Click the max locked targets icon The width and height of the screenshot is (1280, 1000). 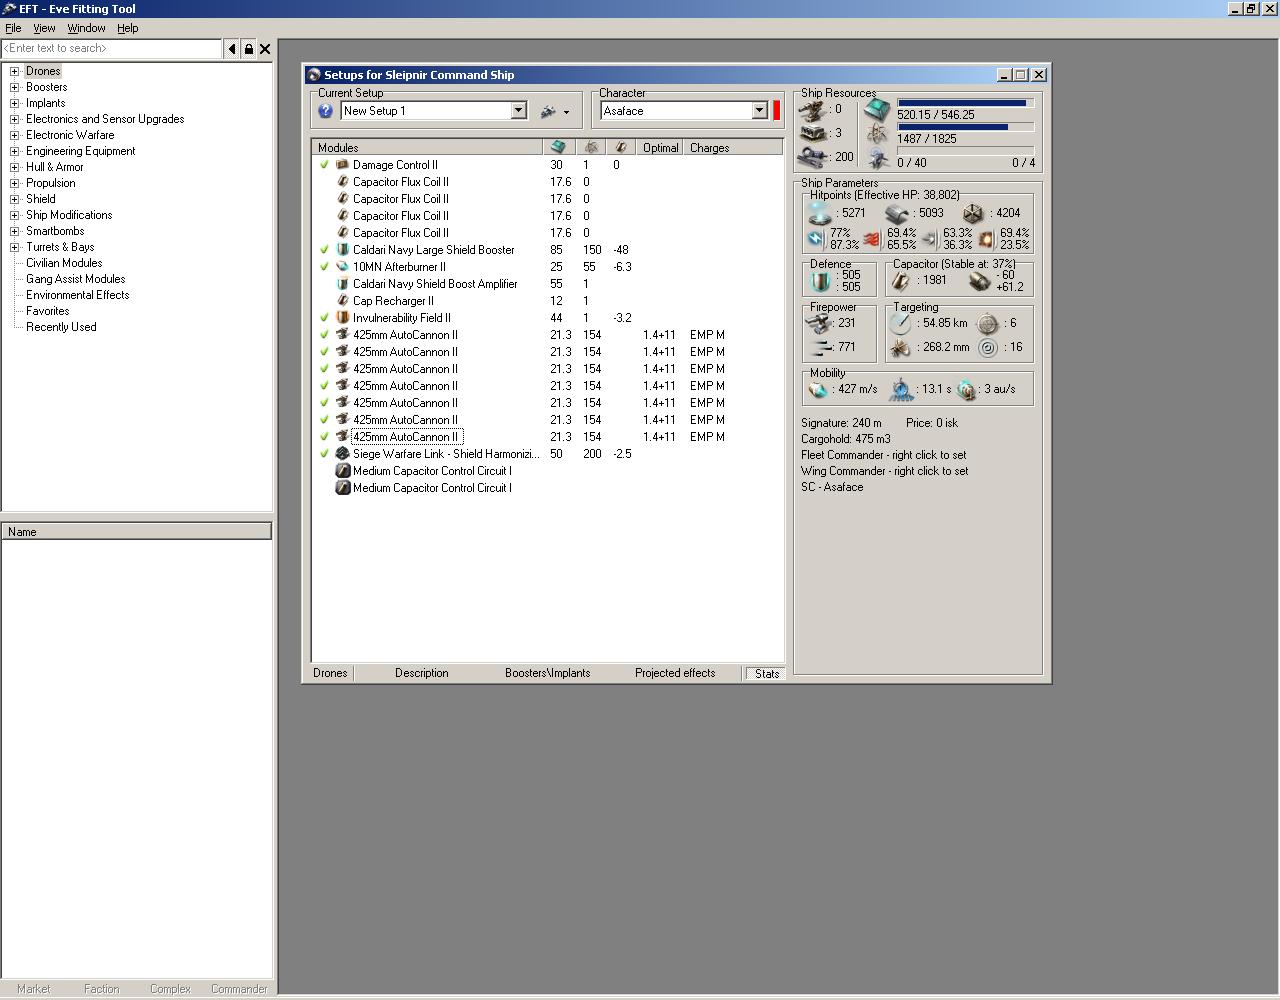(x=988, y=323)
